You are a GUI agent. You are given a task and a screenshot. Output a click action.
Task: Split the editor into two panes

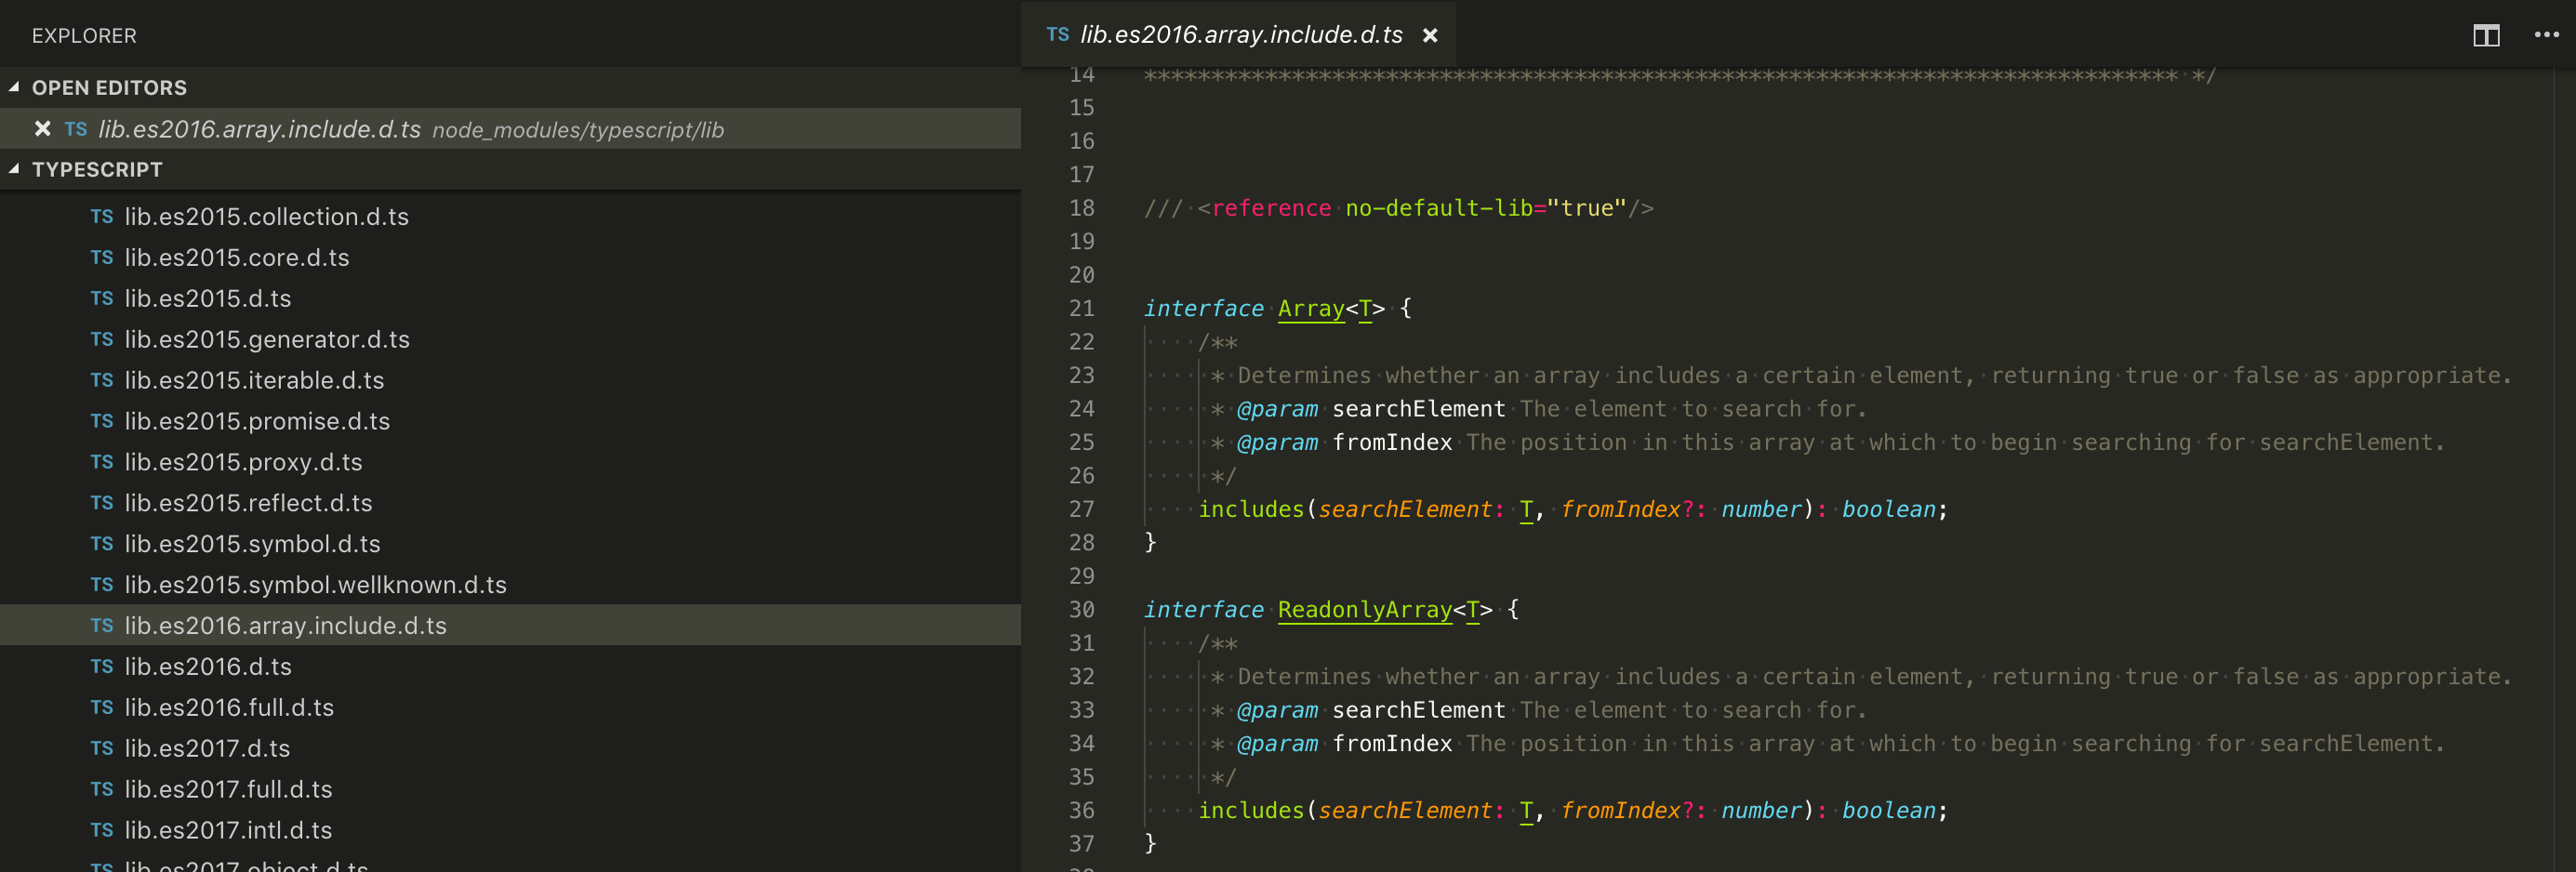click(2487, 35)
